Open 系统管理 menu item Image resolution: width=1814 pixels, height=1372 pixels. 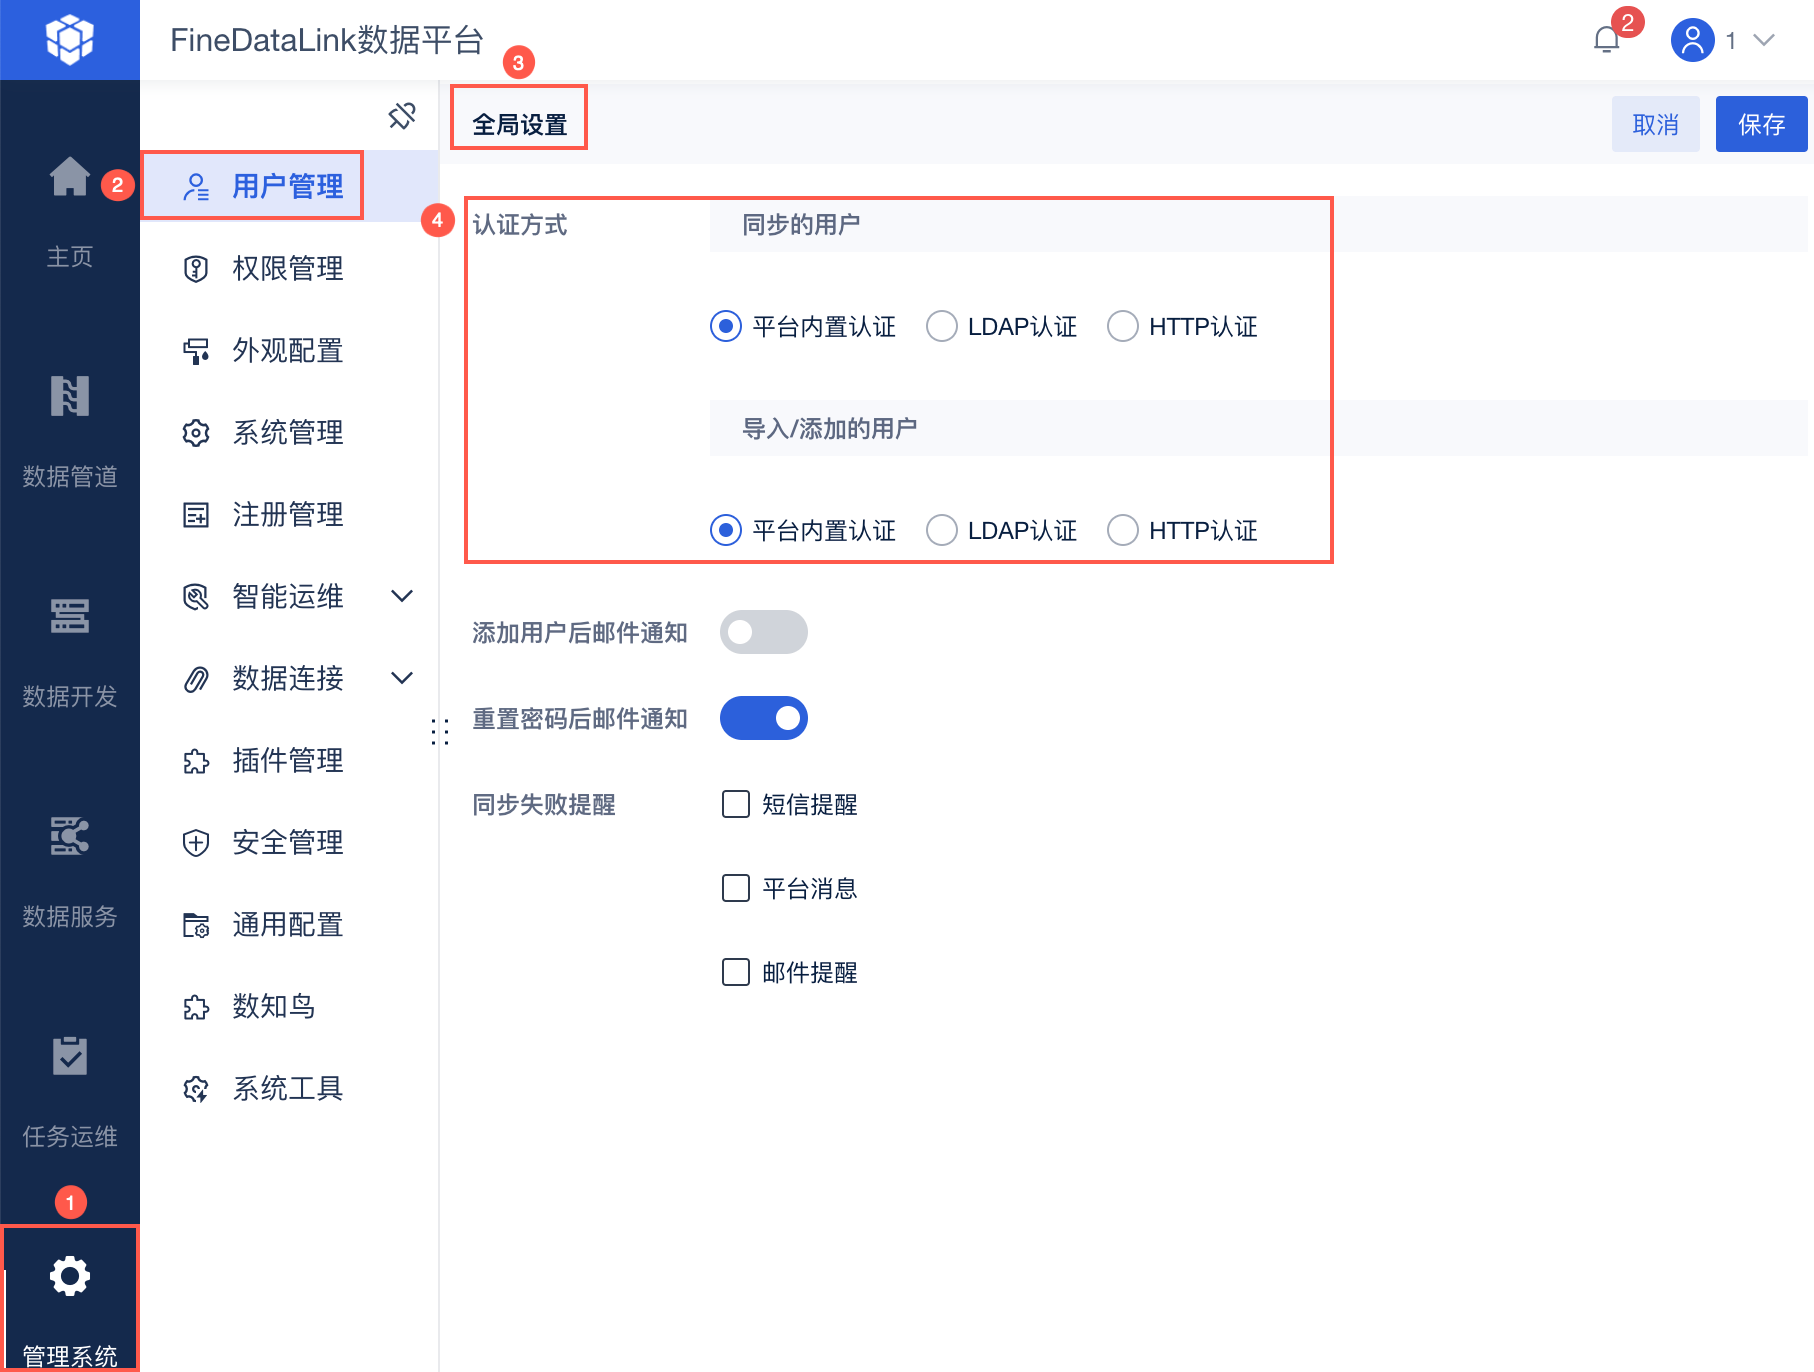290,433
